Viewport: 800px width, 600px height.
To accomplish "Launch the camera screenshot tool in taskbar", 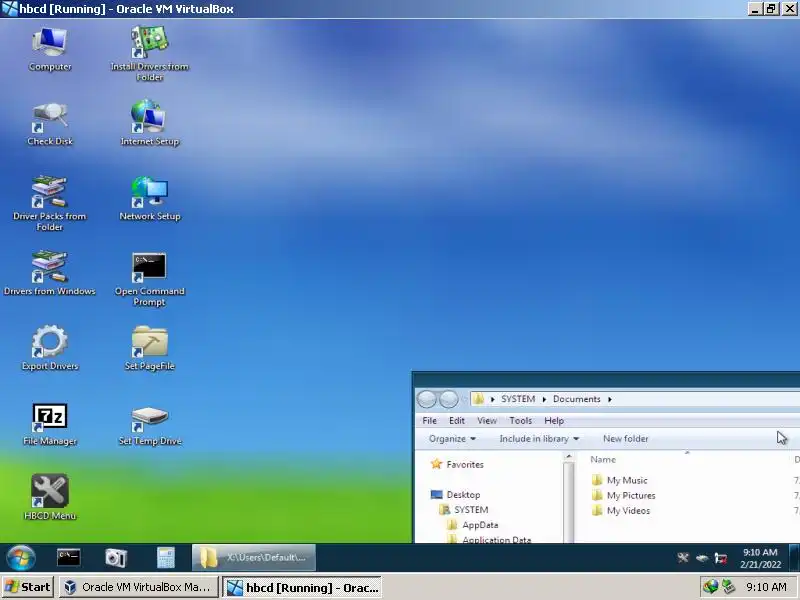I will click(116, 558).
